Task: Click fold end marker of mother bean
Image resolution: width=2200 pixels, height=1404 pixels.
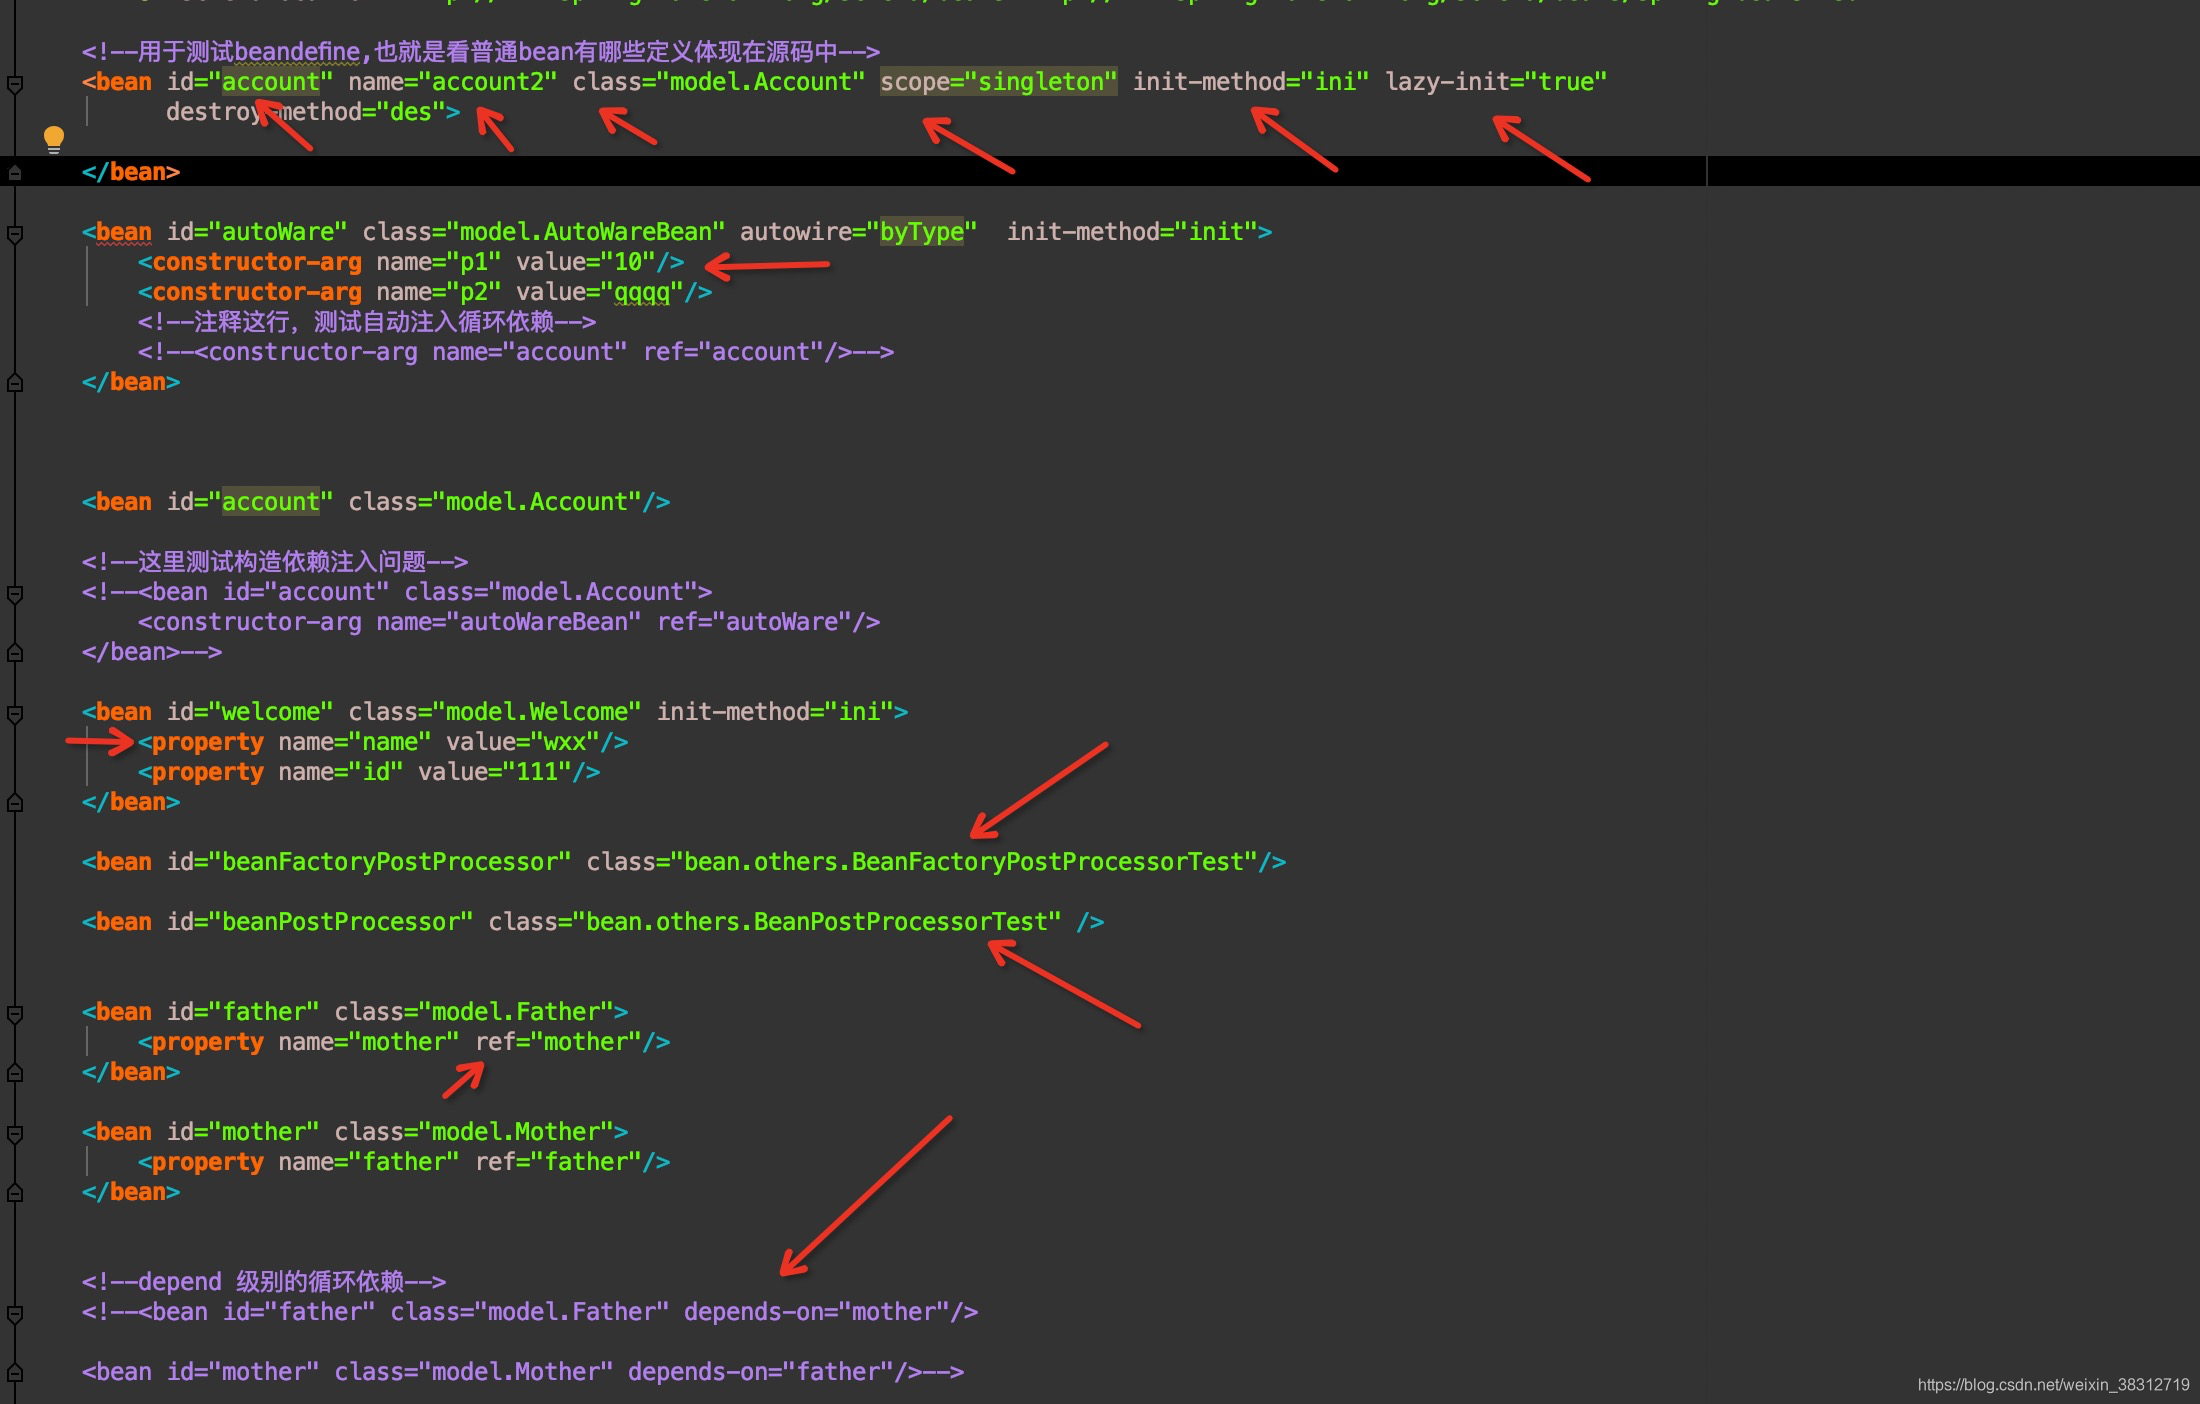Action: pos(15,1192)
